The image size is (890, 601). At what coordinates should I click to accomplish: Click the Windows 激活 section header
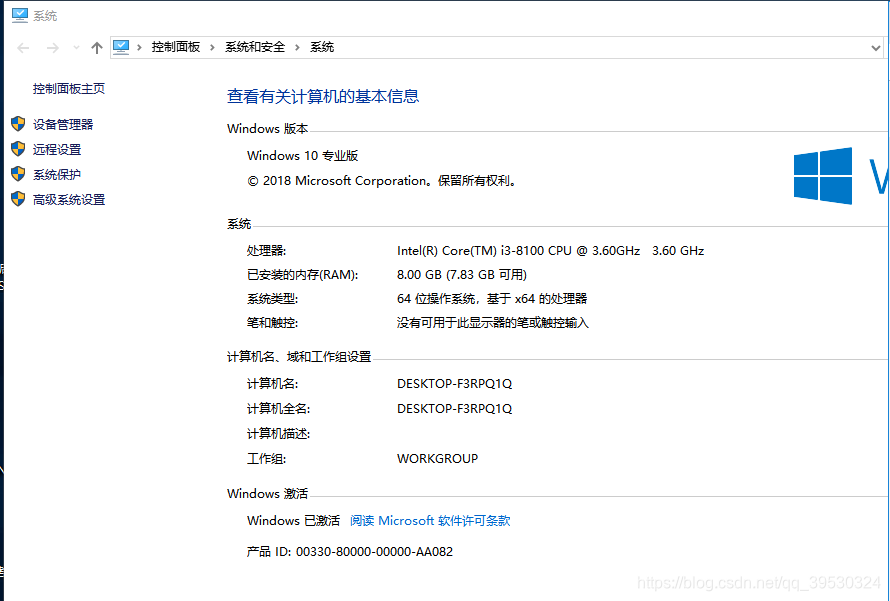pos(267,494)
